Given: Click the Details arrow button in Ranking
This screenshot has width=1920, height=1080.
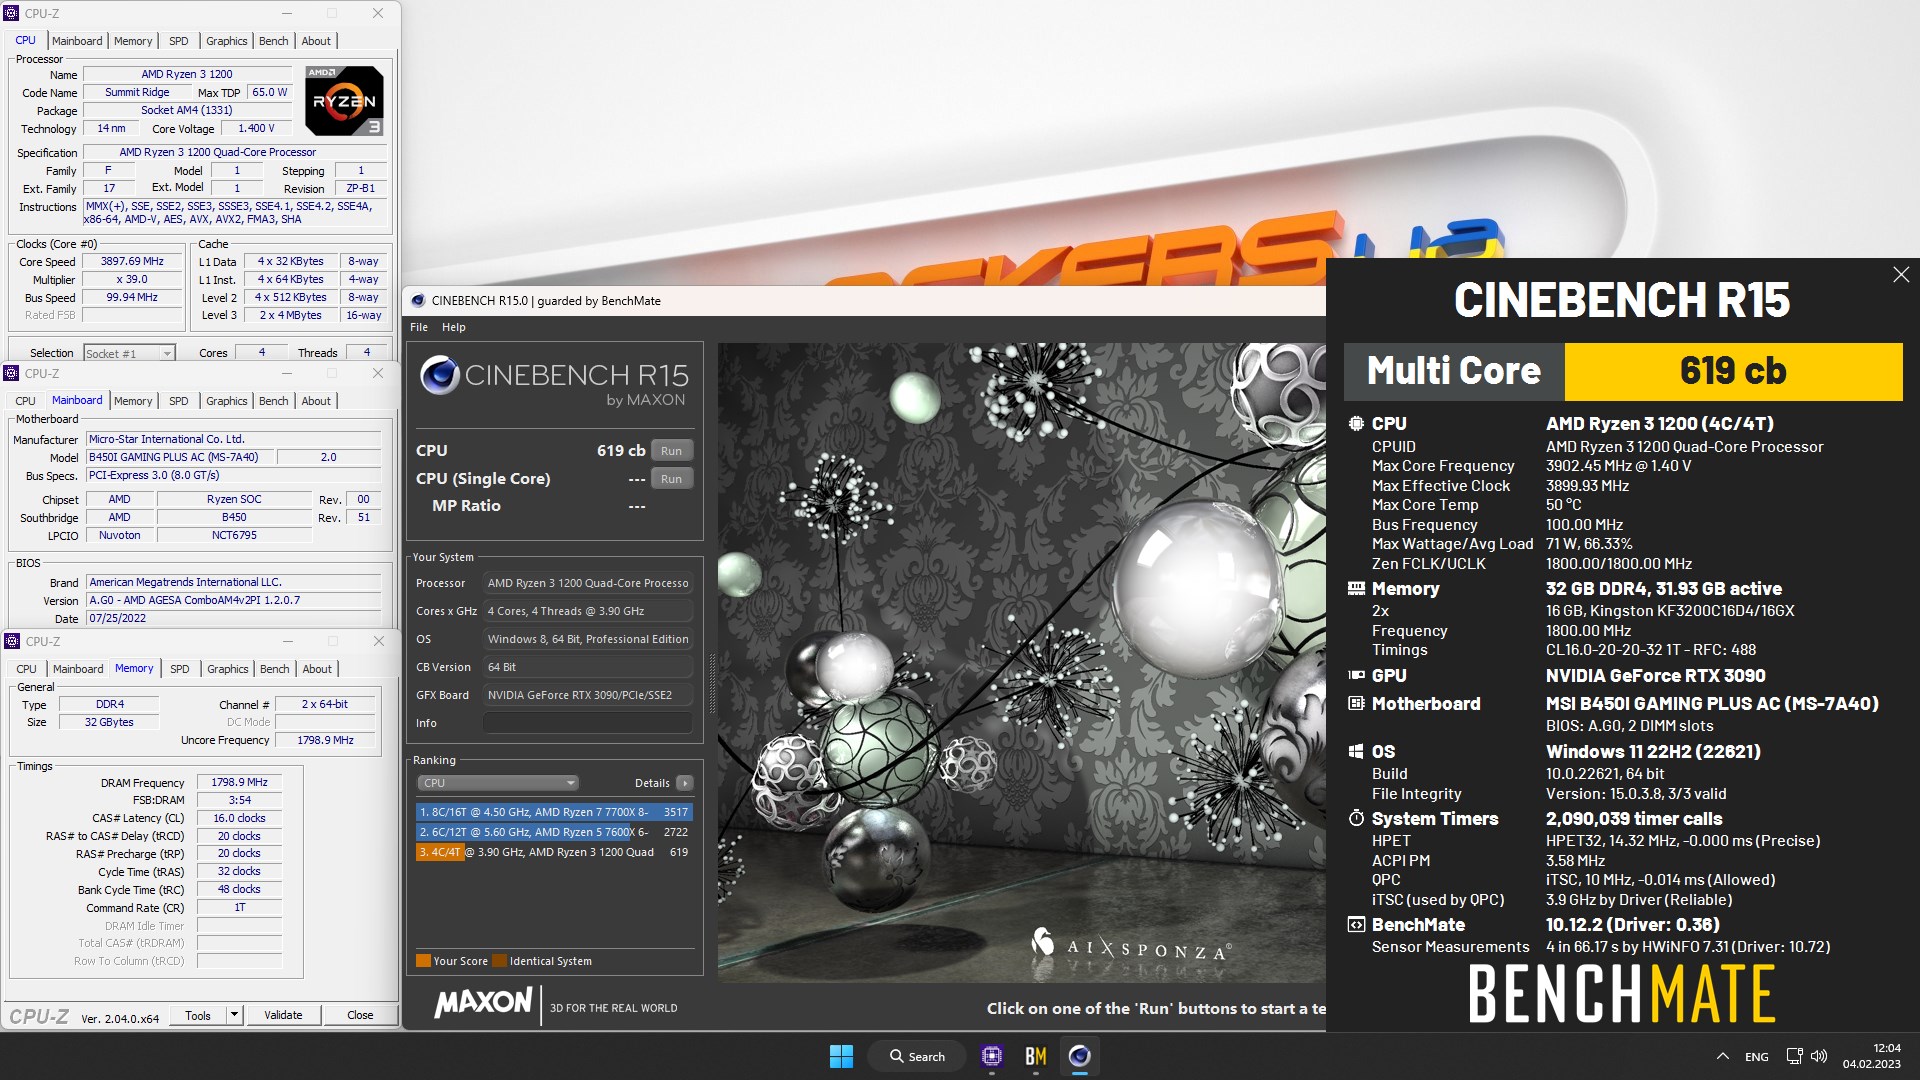Looking at the screenshot, I should coord(685,783).
